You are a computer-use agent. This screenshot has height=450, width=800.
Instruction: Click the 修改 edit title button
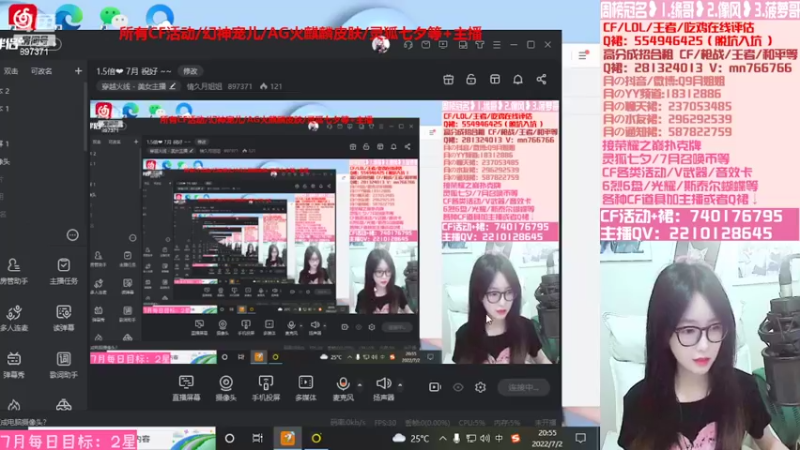(190, 71)
